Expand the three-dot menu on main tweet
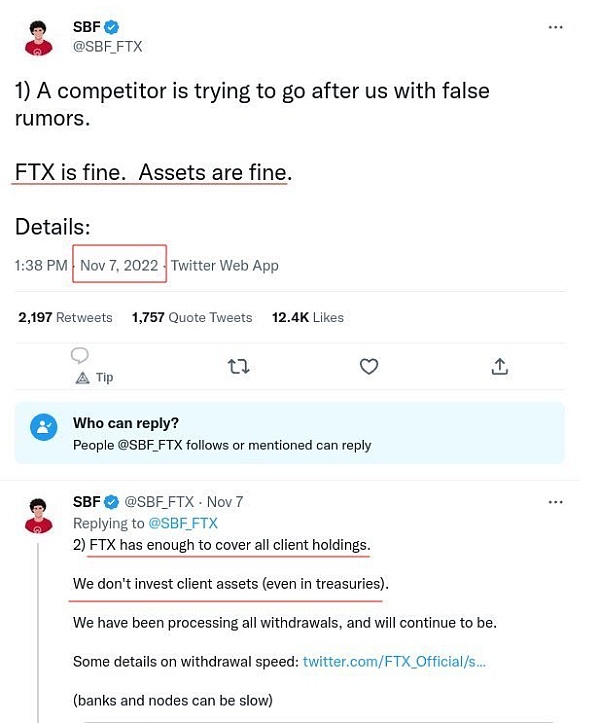The width and height of the screenshot is (600, 723). [x=556, y=27]
